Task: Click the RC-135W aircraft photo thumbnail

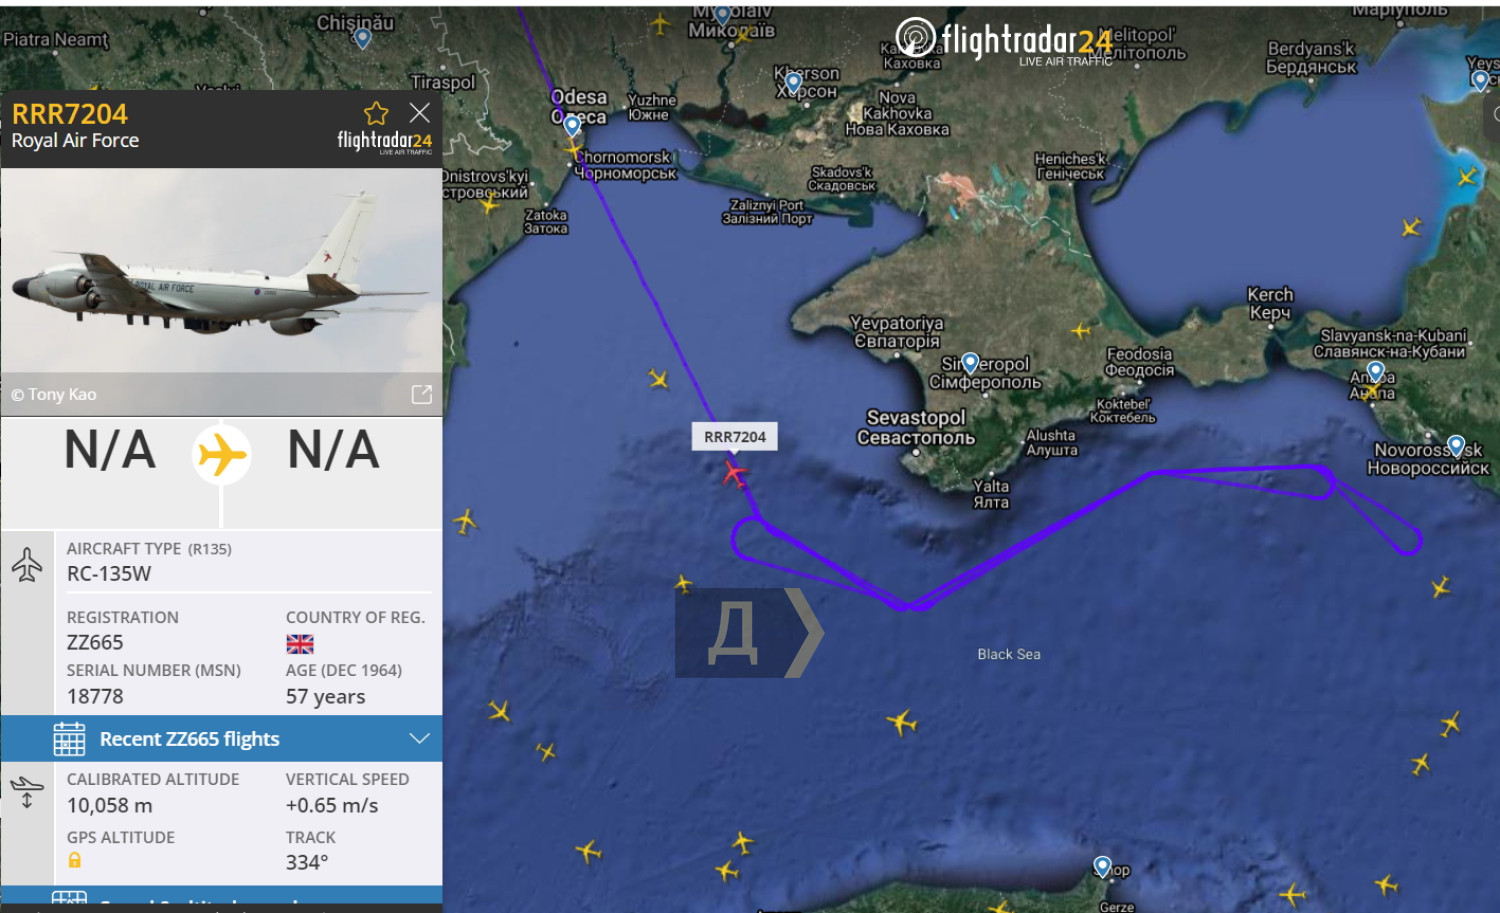Action: click(x=222, y=270)
